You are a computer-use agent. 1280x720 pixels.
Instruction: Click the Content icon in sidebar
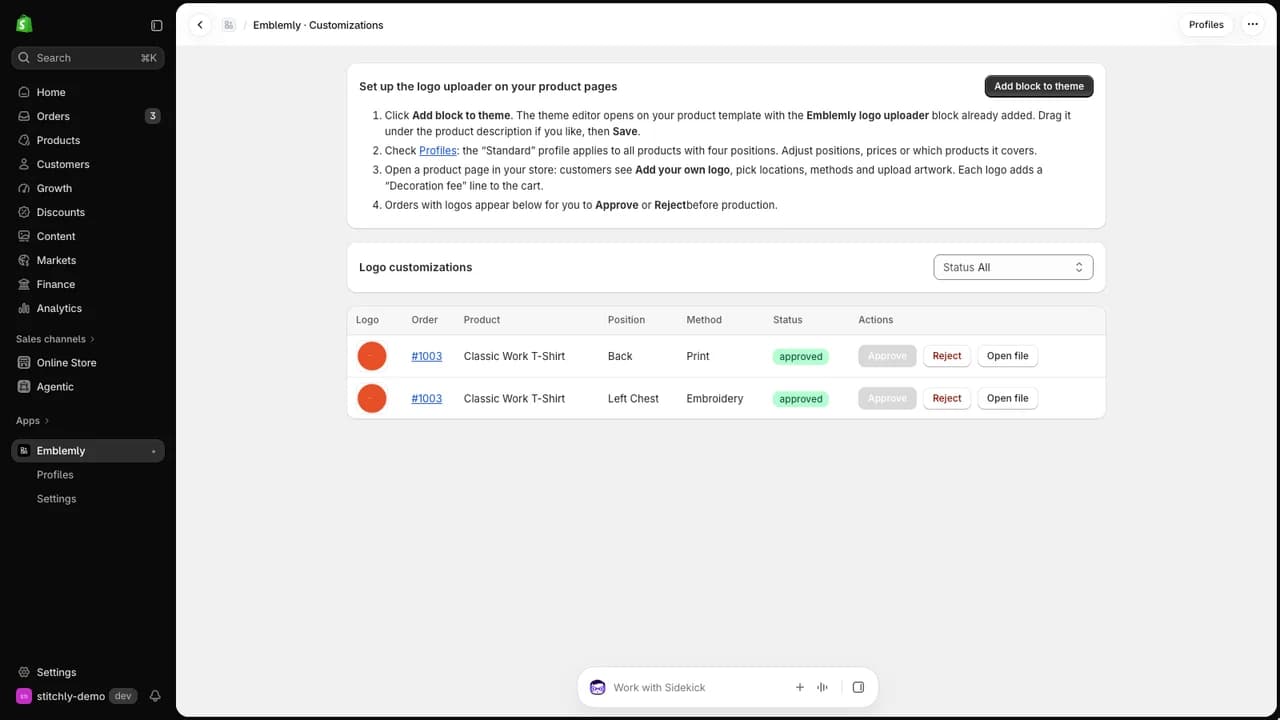[x=24, y=236]
